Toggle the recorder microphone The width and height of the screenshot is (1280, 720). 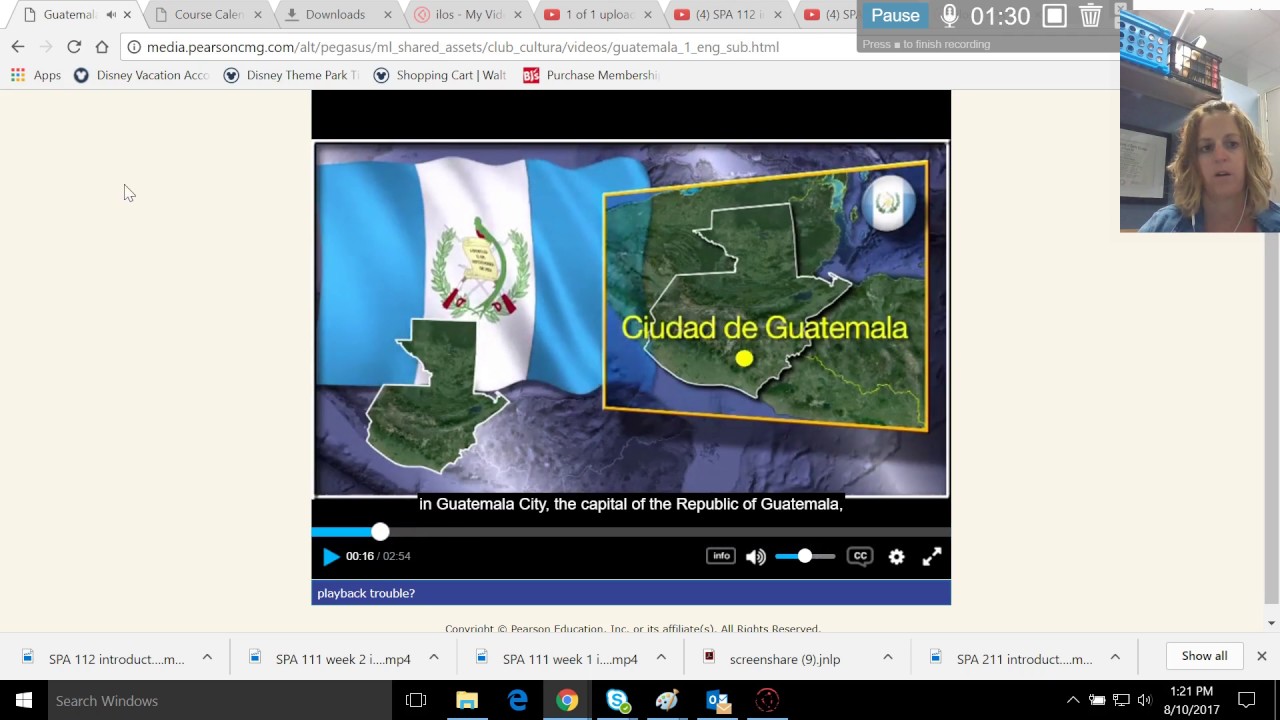tap(949, 16)
